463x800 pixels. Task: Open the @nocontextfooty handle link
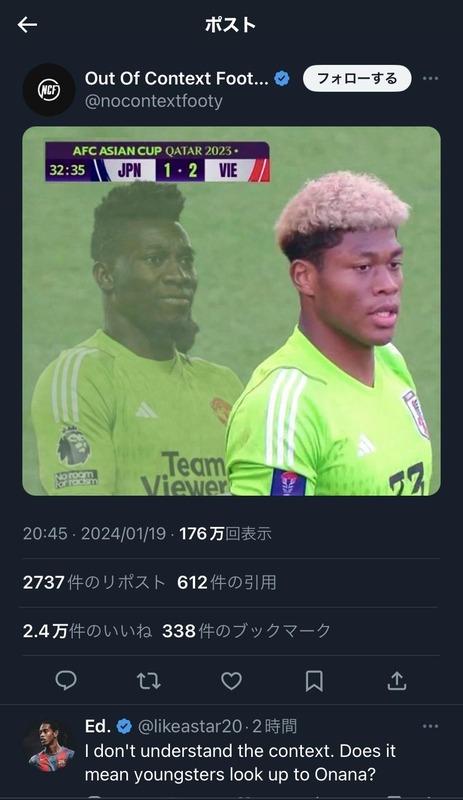click(154, 101)
